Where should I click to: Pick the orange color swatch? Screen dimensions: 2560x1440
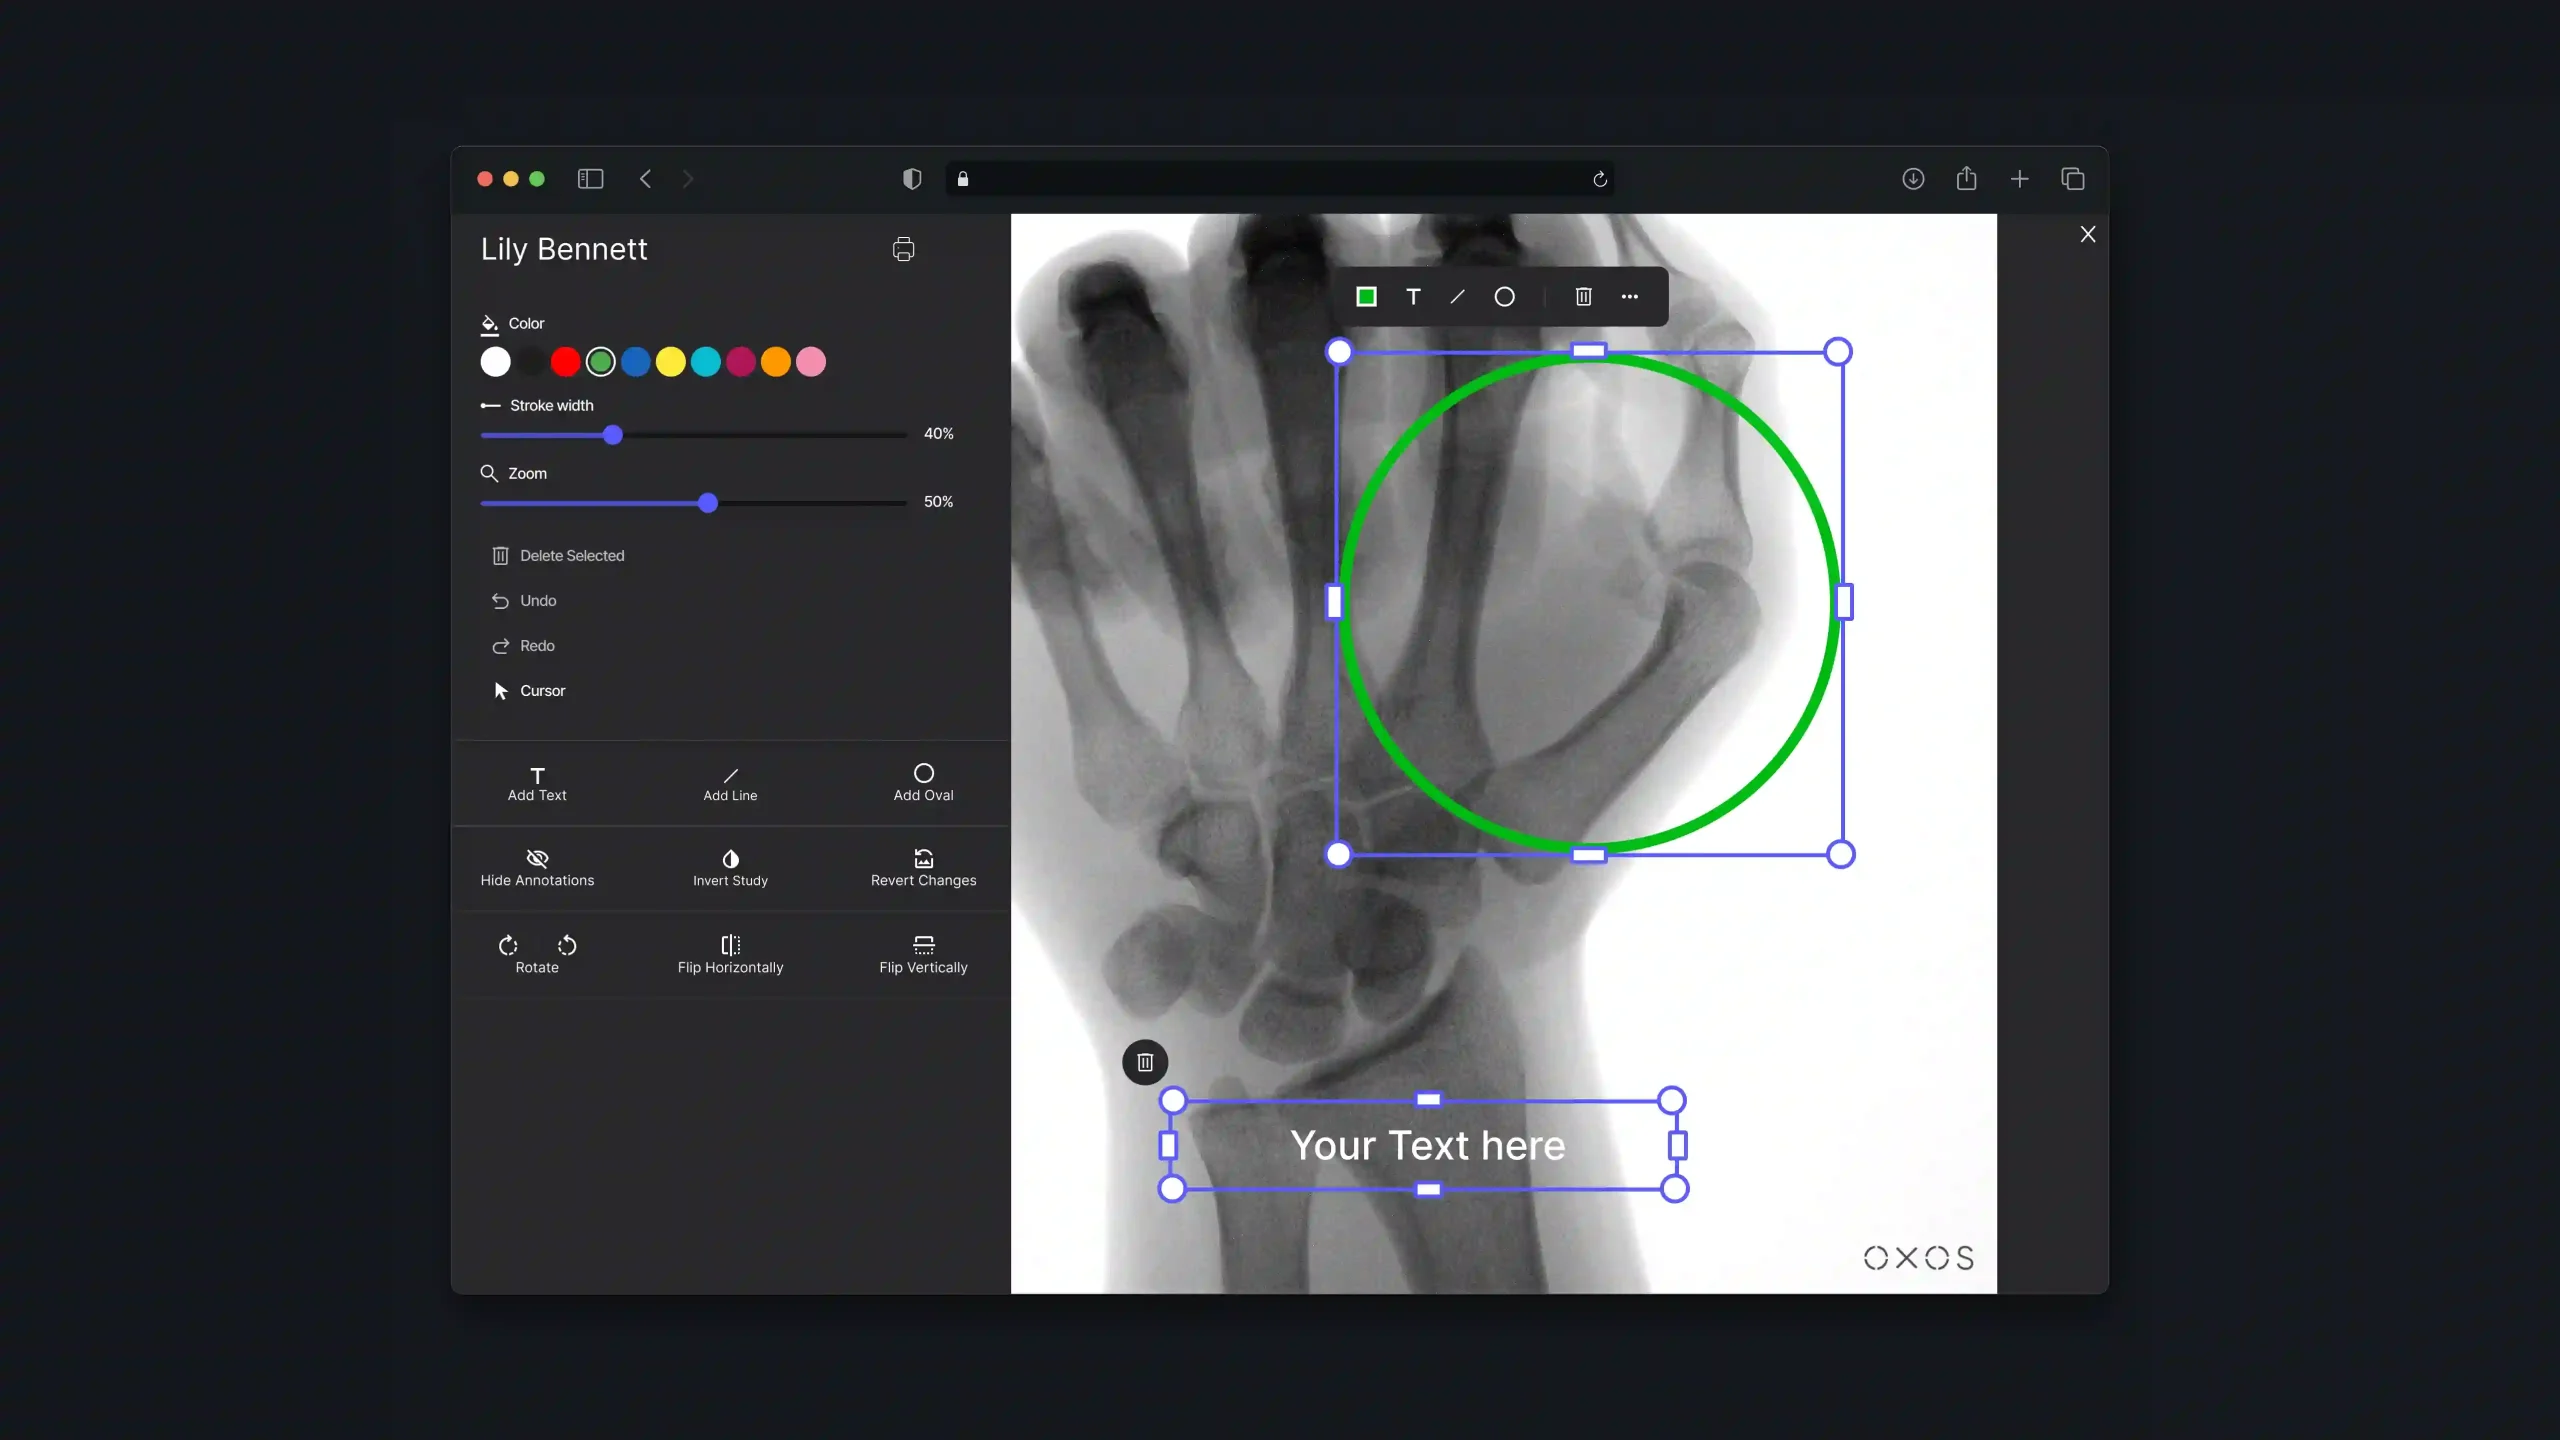point(775,362)
